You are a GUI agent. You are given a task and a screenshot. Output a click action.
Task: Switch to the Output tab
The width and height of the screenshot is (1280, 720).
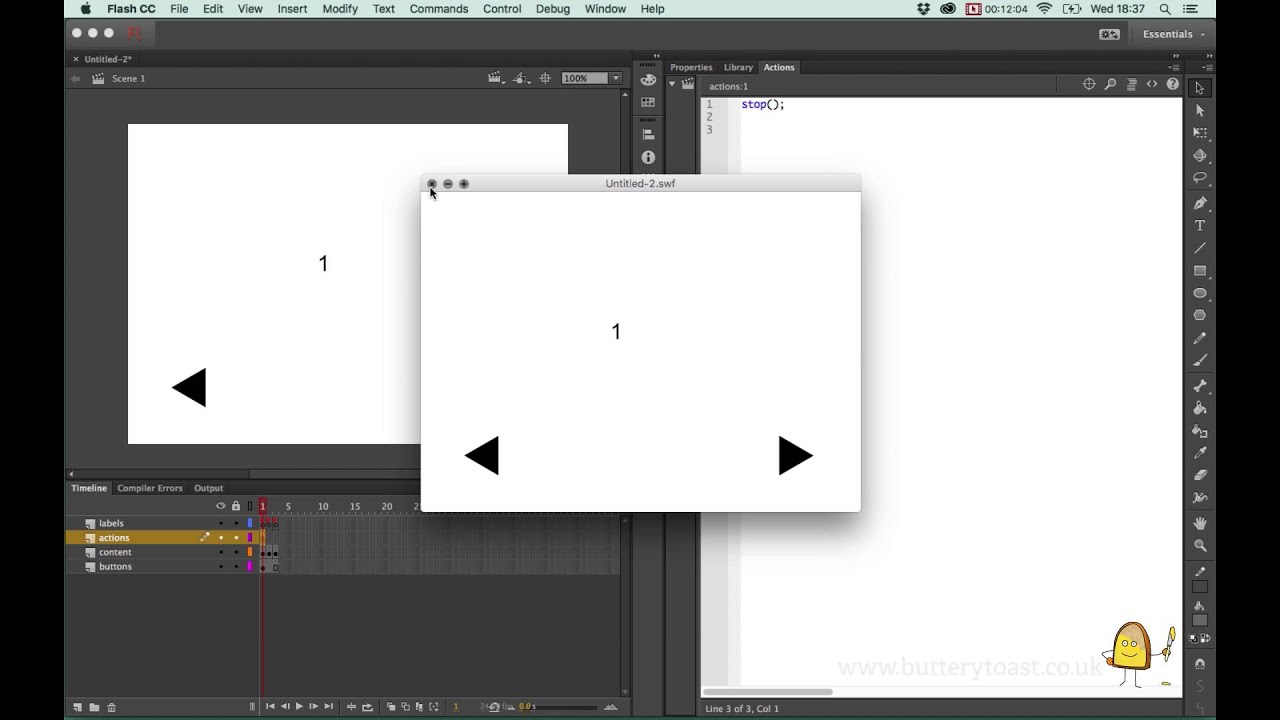tap(208, 488)
